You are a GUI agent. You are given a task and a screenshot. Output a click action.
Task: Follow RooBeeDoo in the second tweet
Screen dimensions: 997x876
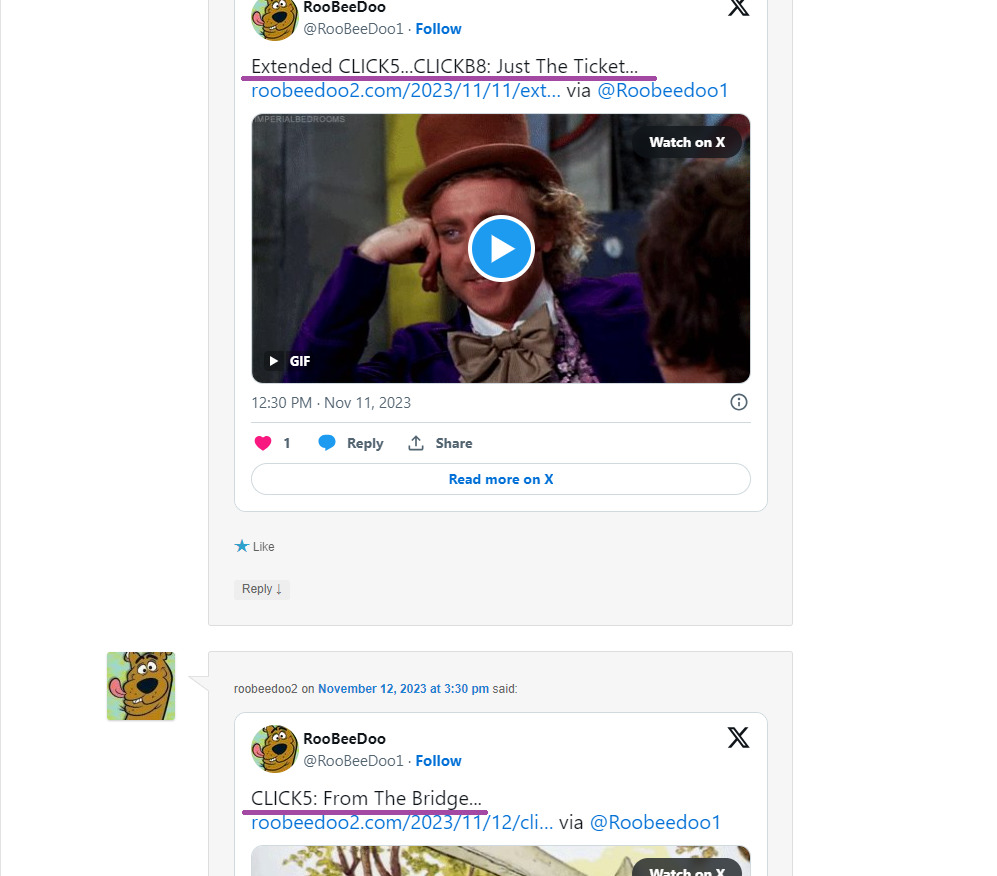click(438, 761)
